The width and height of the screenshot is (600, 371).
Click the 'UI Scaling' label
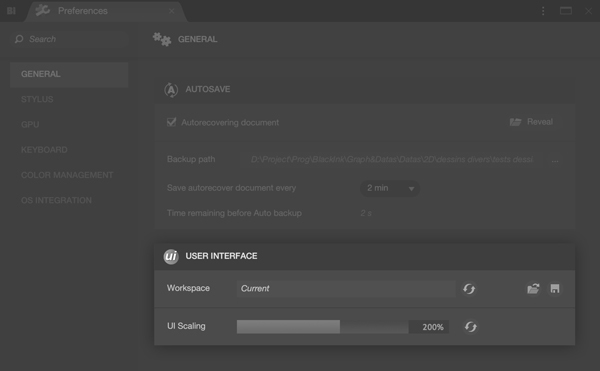(186, 326)
